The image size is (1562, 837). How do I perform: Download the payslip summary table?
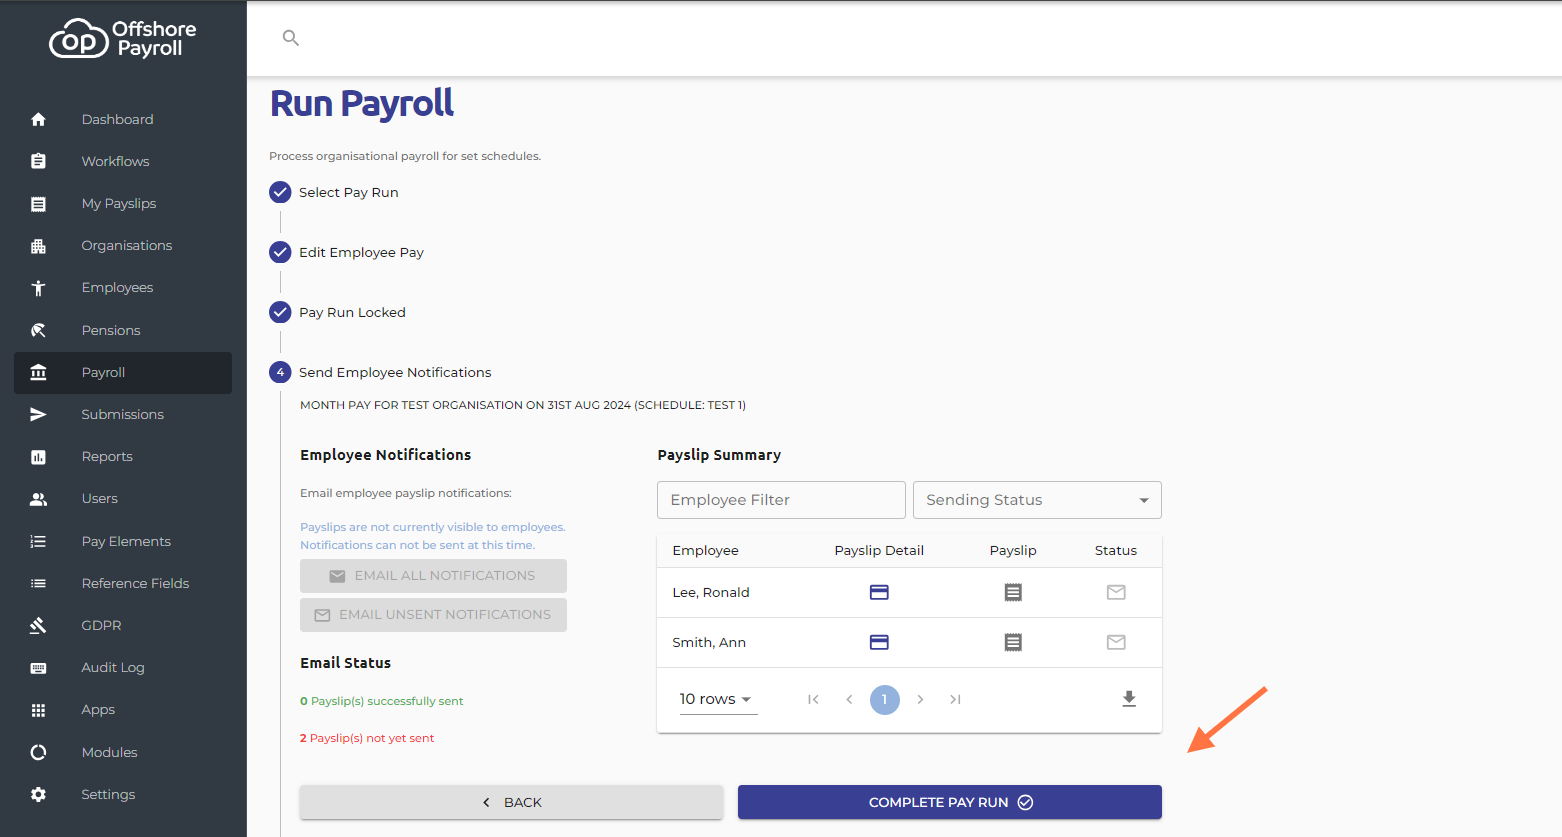pyautogui.click(x=1129, y=699)
